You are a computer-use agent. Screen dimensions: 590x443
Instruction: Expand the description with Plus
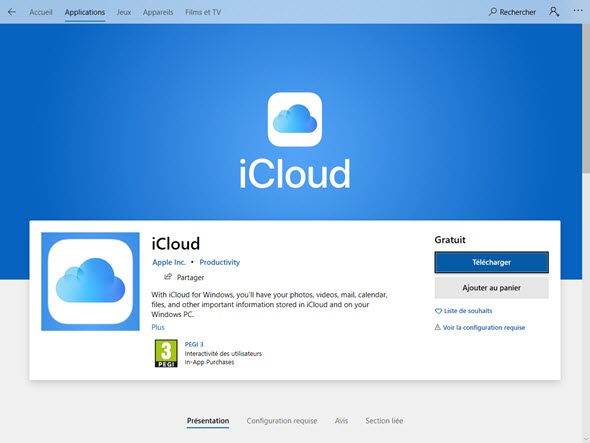point(158,327)
